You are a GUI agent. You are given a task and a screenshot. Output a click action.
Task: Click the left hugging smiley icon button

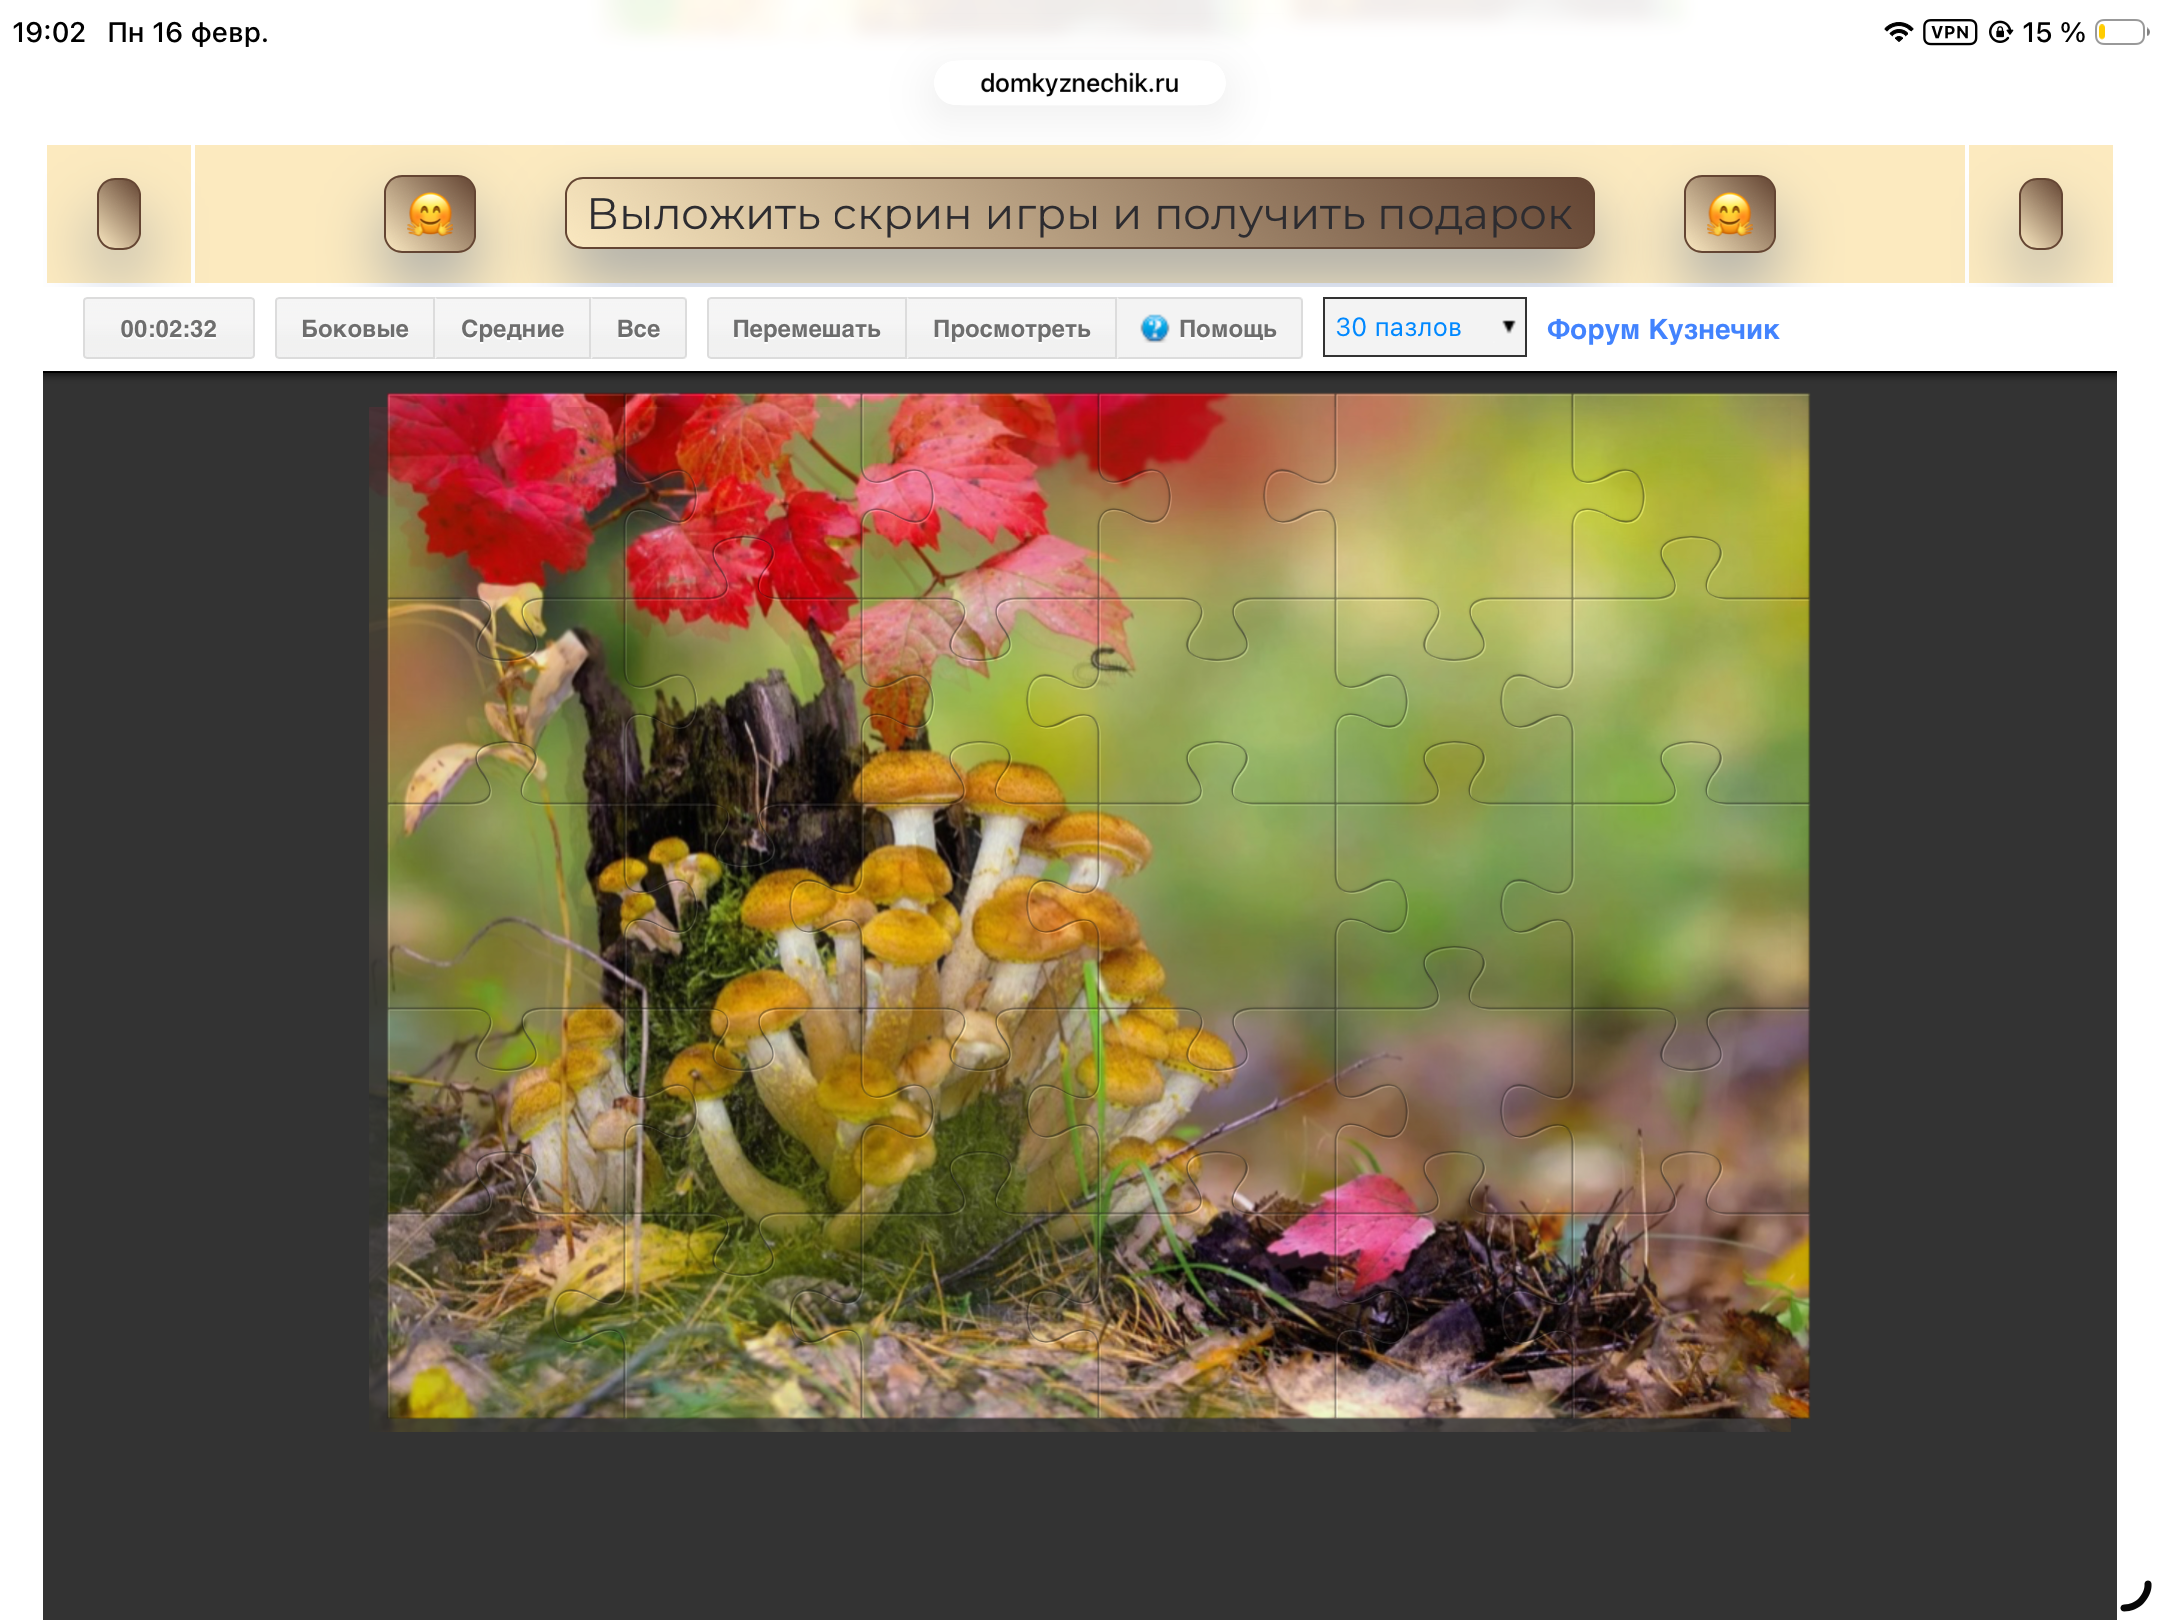430,214
